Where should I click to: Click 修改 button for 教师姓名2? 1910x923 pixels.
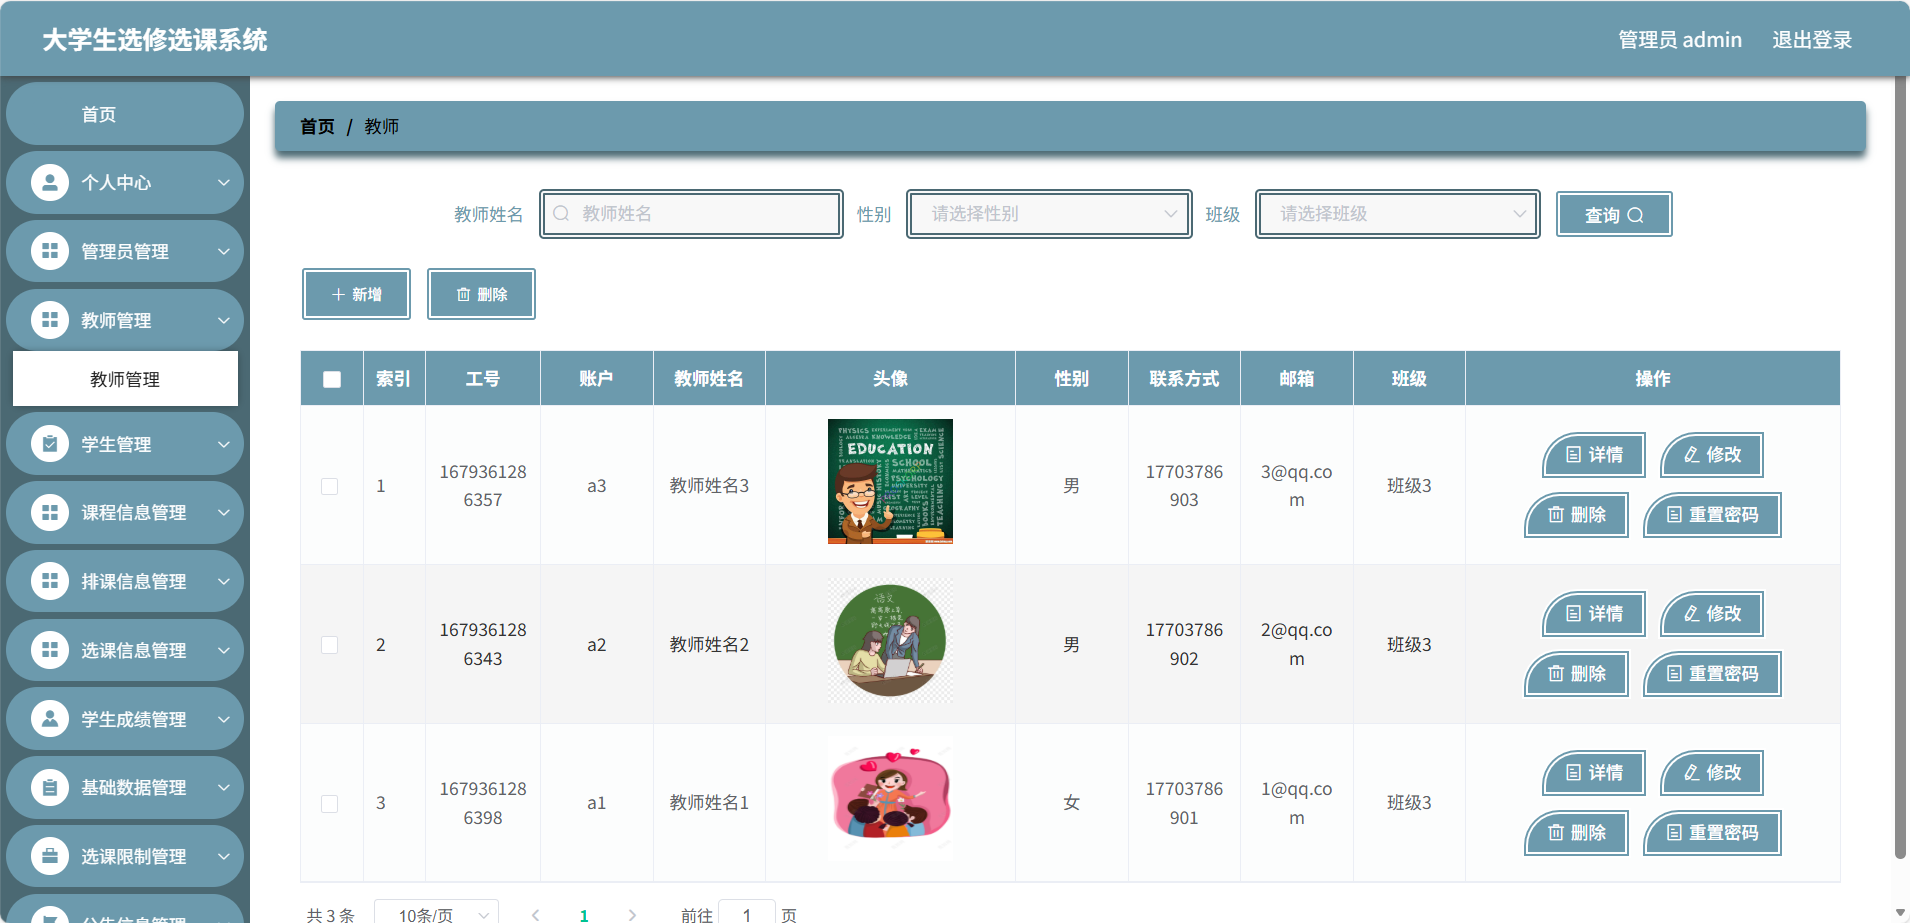[1712, 614]
